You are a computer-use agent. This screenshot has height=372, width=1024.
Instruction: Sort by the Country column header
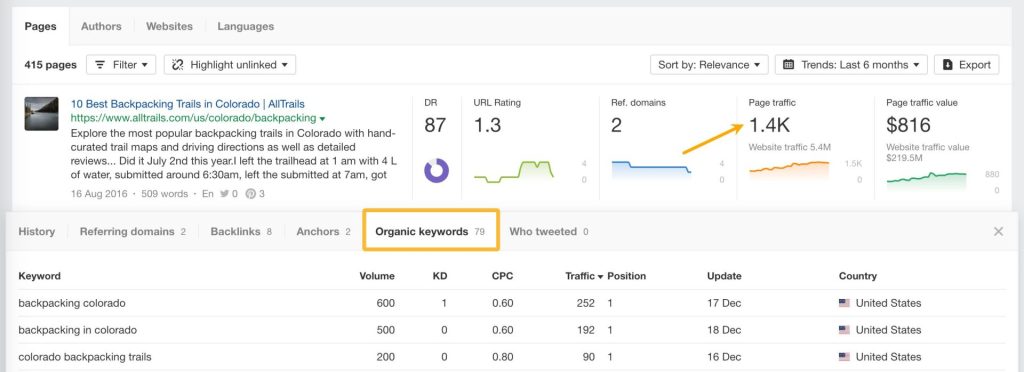coord(857,276)
